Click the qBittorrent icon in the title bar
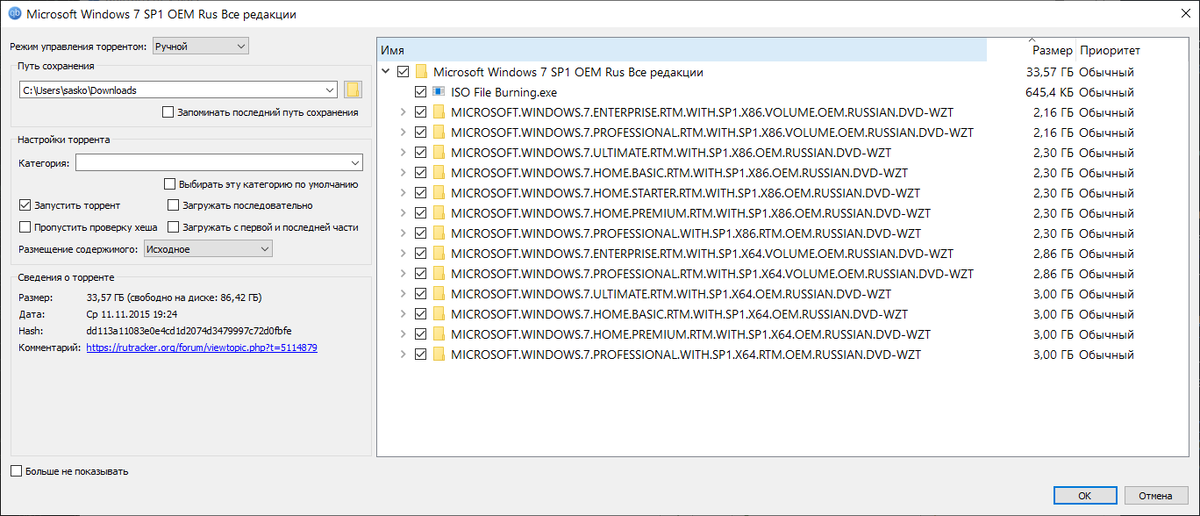The width and height of the screenshot is (1200, 516). coord(14,15)
